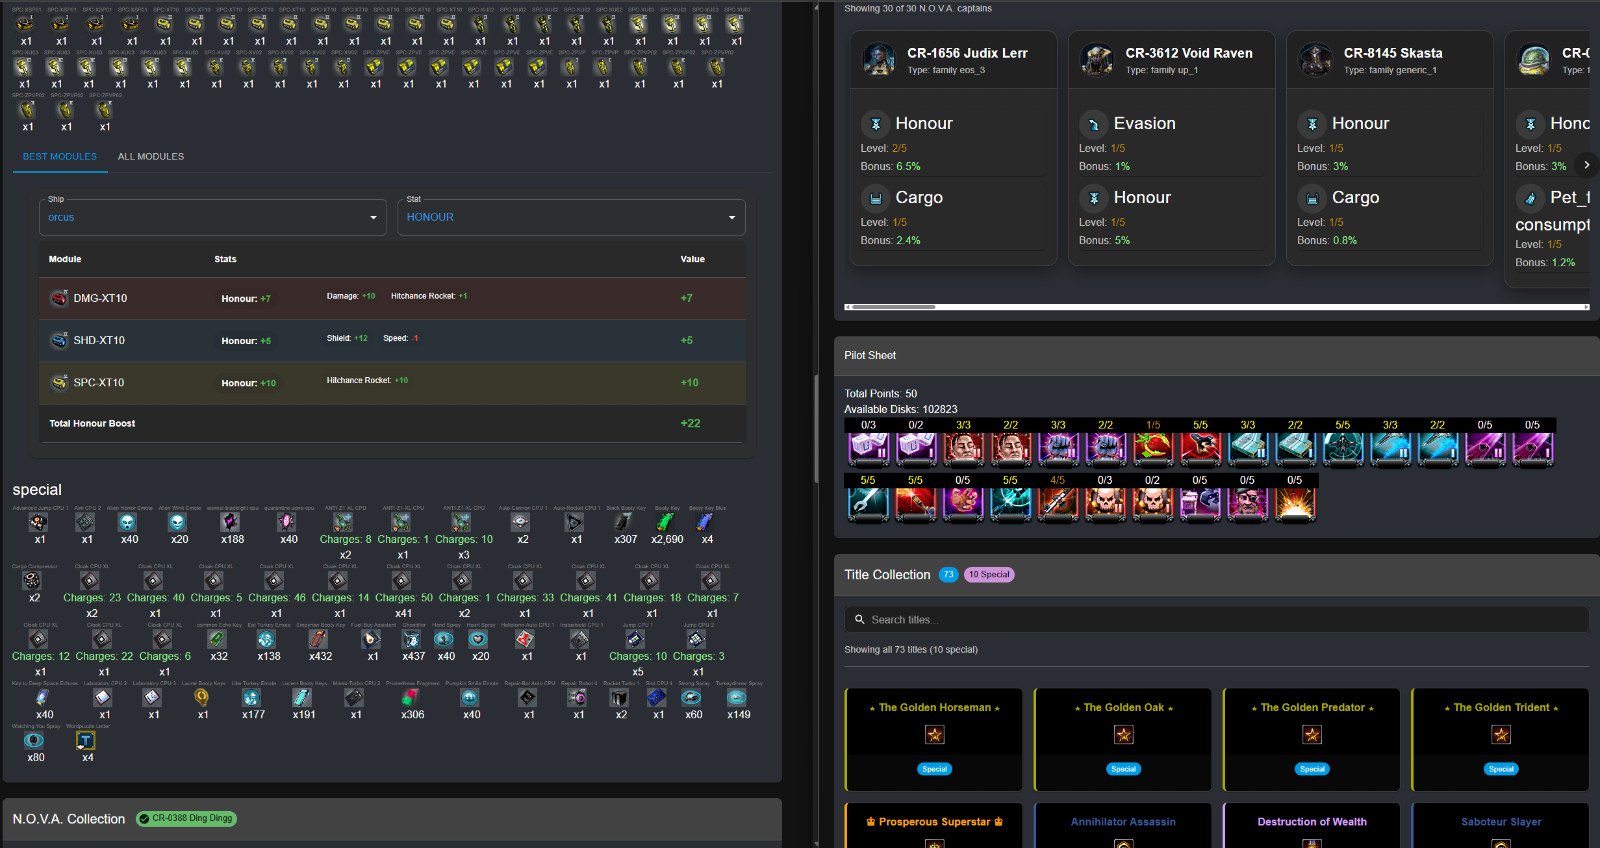Image resolution: width=1600 pixels, height=848 pixels.
Task: Open CR-3612 Void Raven captain avatar
Action: (x=1097, y=60)
